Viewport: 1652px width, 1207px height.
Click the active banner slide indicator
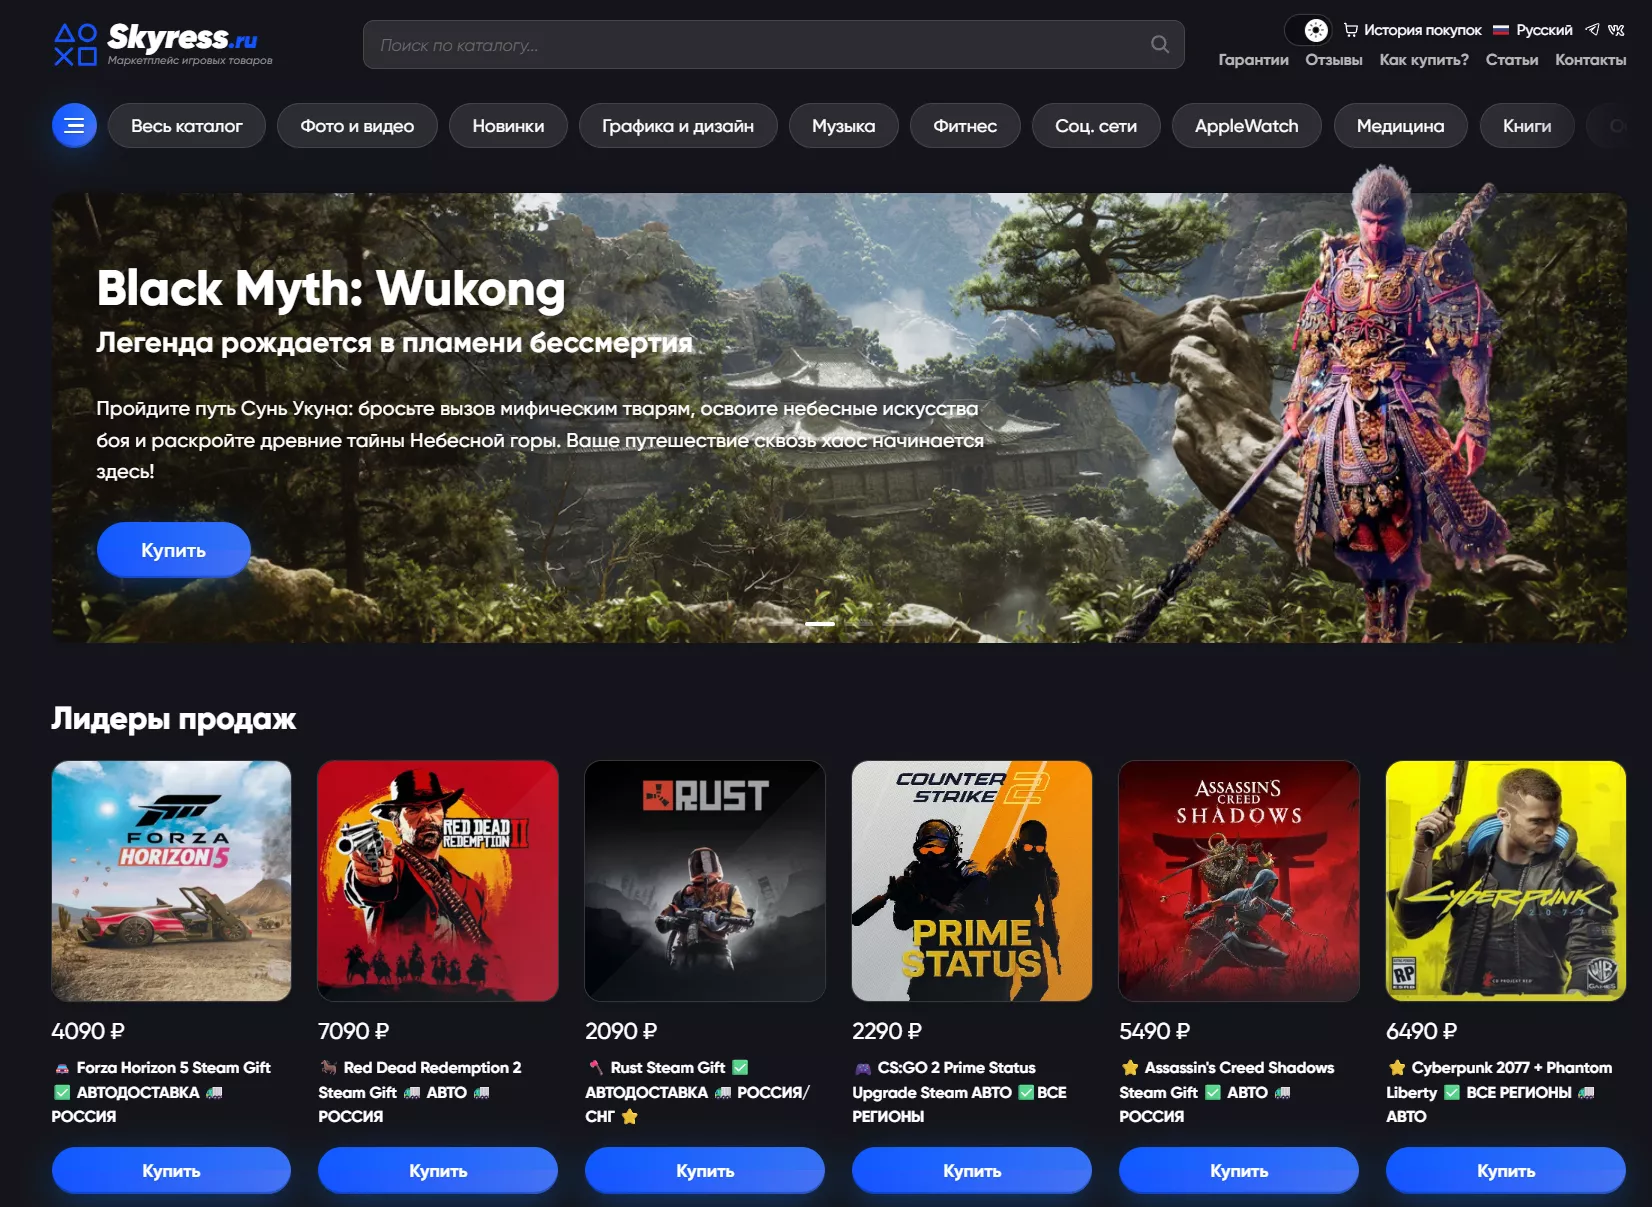coord(820,624)
